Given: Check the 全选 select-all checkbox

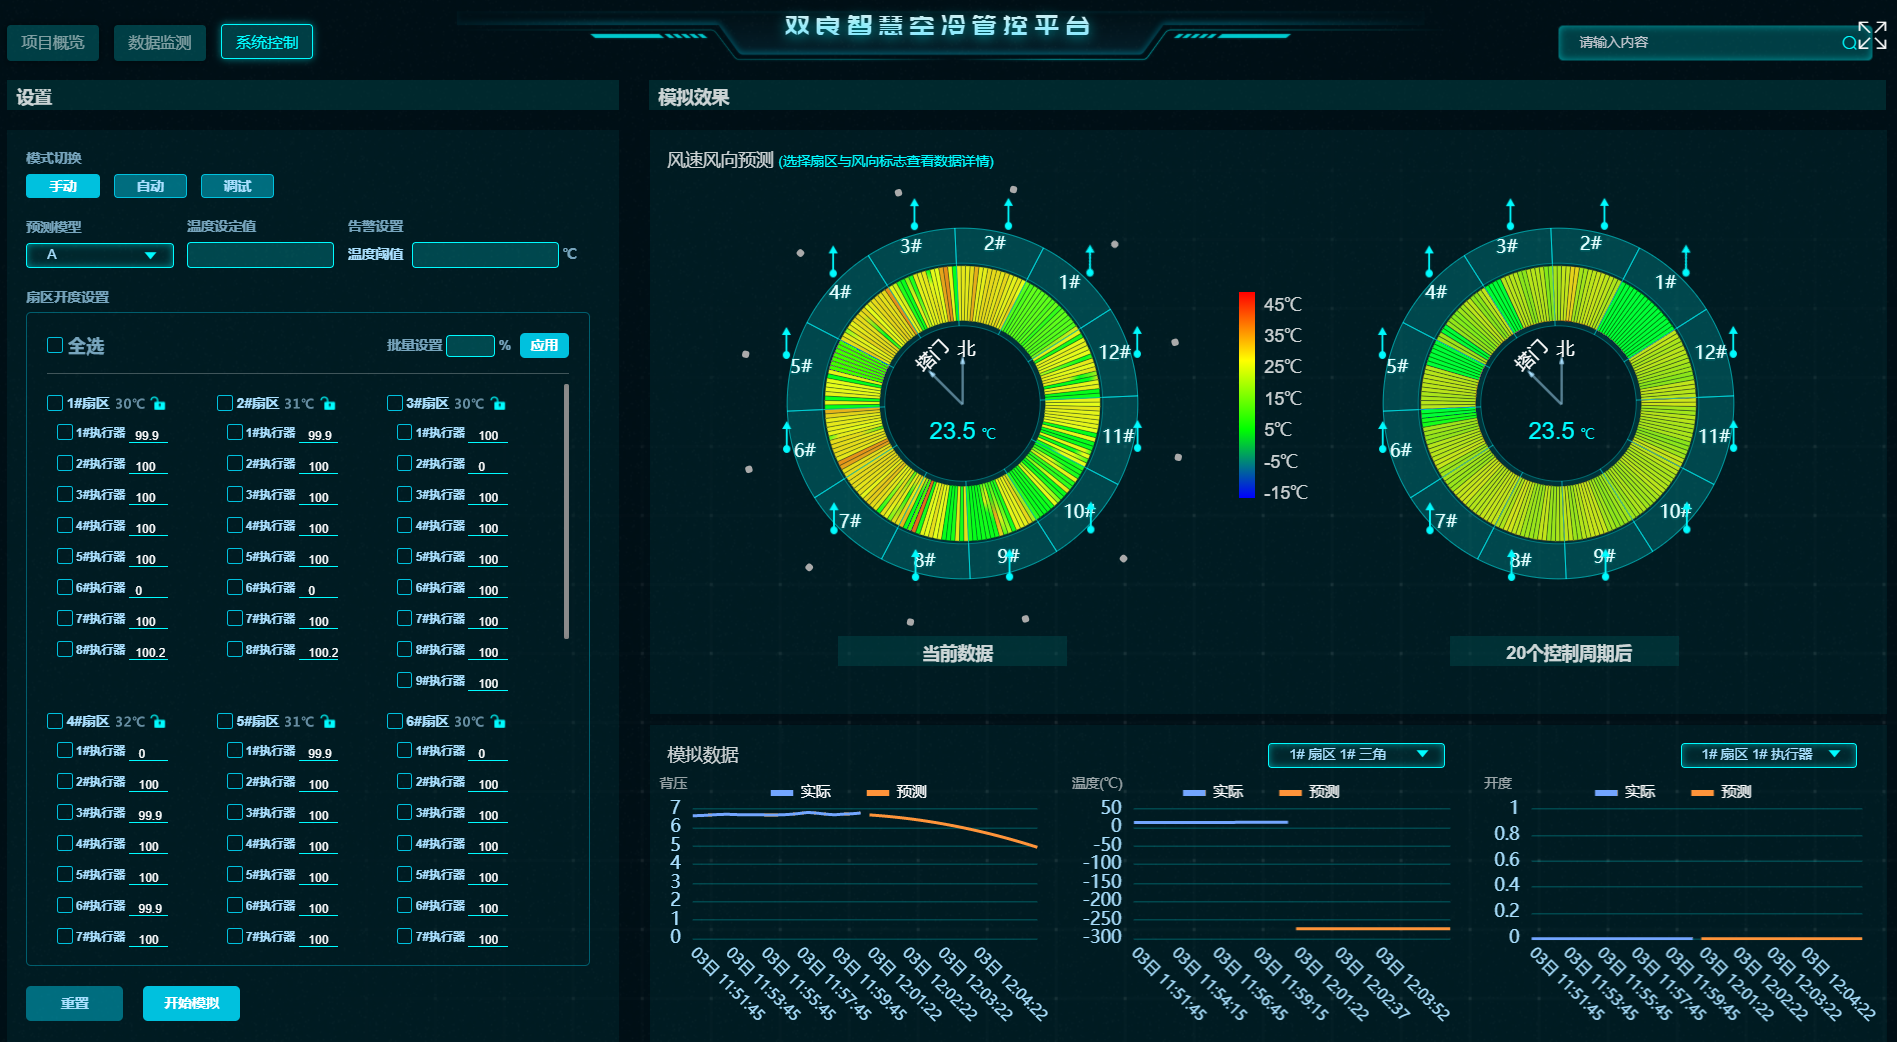Looking at the screenshot, I should (55, 345).
